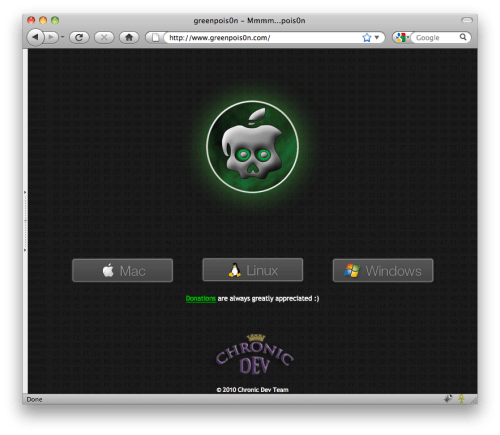This screenshot has height=435, width=500.
Task: Click the status bar add-on icon left of ankh
Action: pyautogui.click(x=448, y=398)
